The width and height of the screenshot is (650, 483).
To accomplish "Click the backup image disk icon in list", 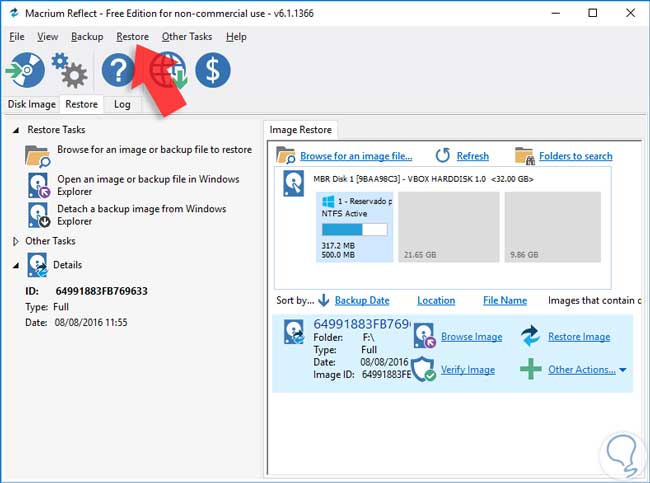I will 293,332.
